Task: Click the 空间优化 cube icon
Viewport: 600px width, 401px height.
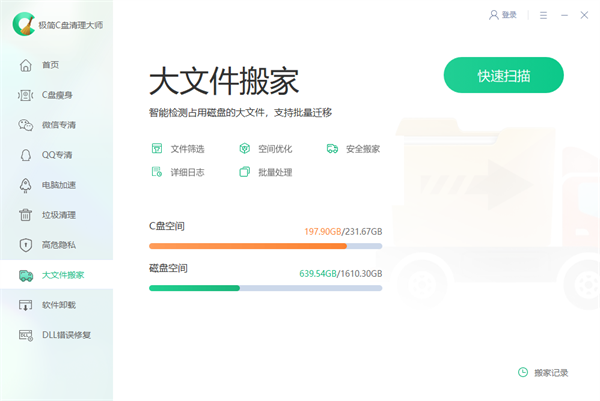Action: pyautogui.click(x=244, y=148)
